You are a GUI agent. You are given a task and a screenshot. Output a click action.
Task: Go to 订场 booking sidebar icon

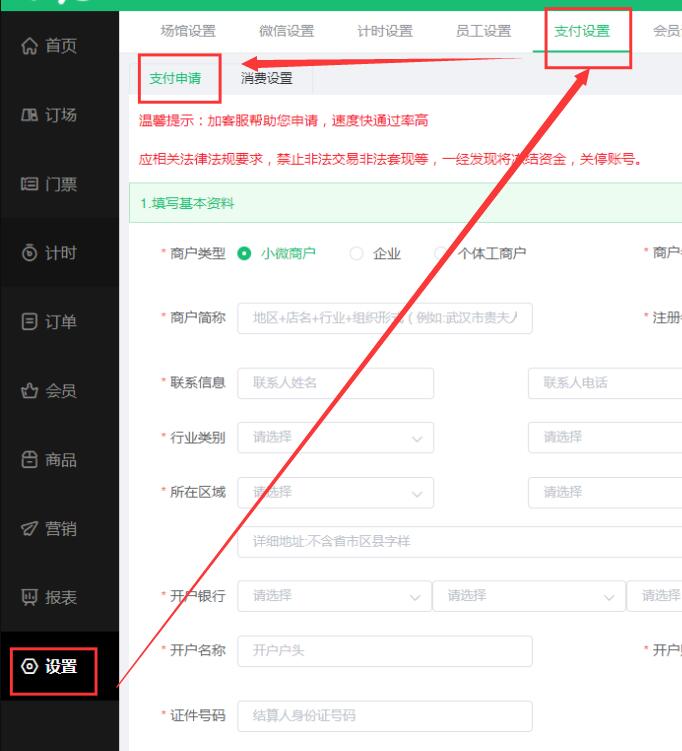(29, 115)
